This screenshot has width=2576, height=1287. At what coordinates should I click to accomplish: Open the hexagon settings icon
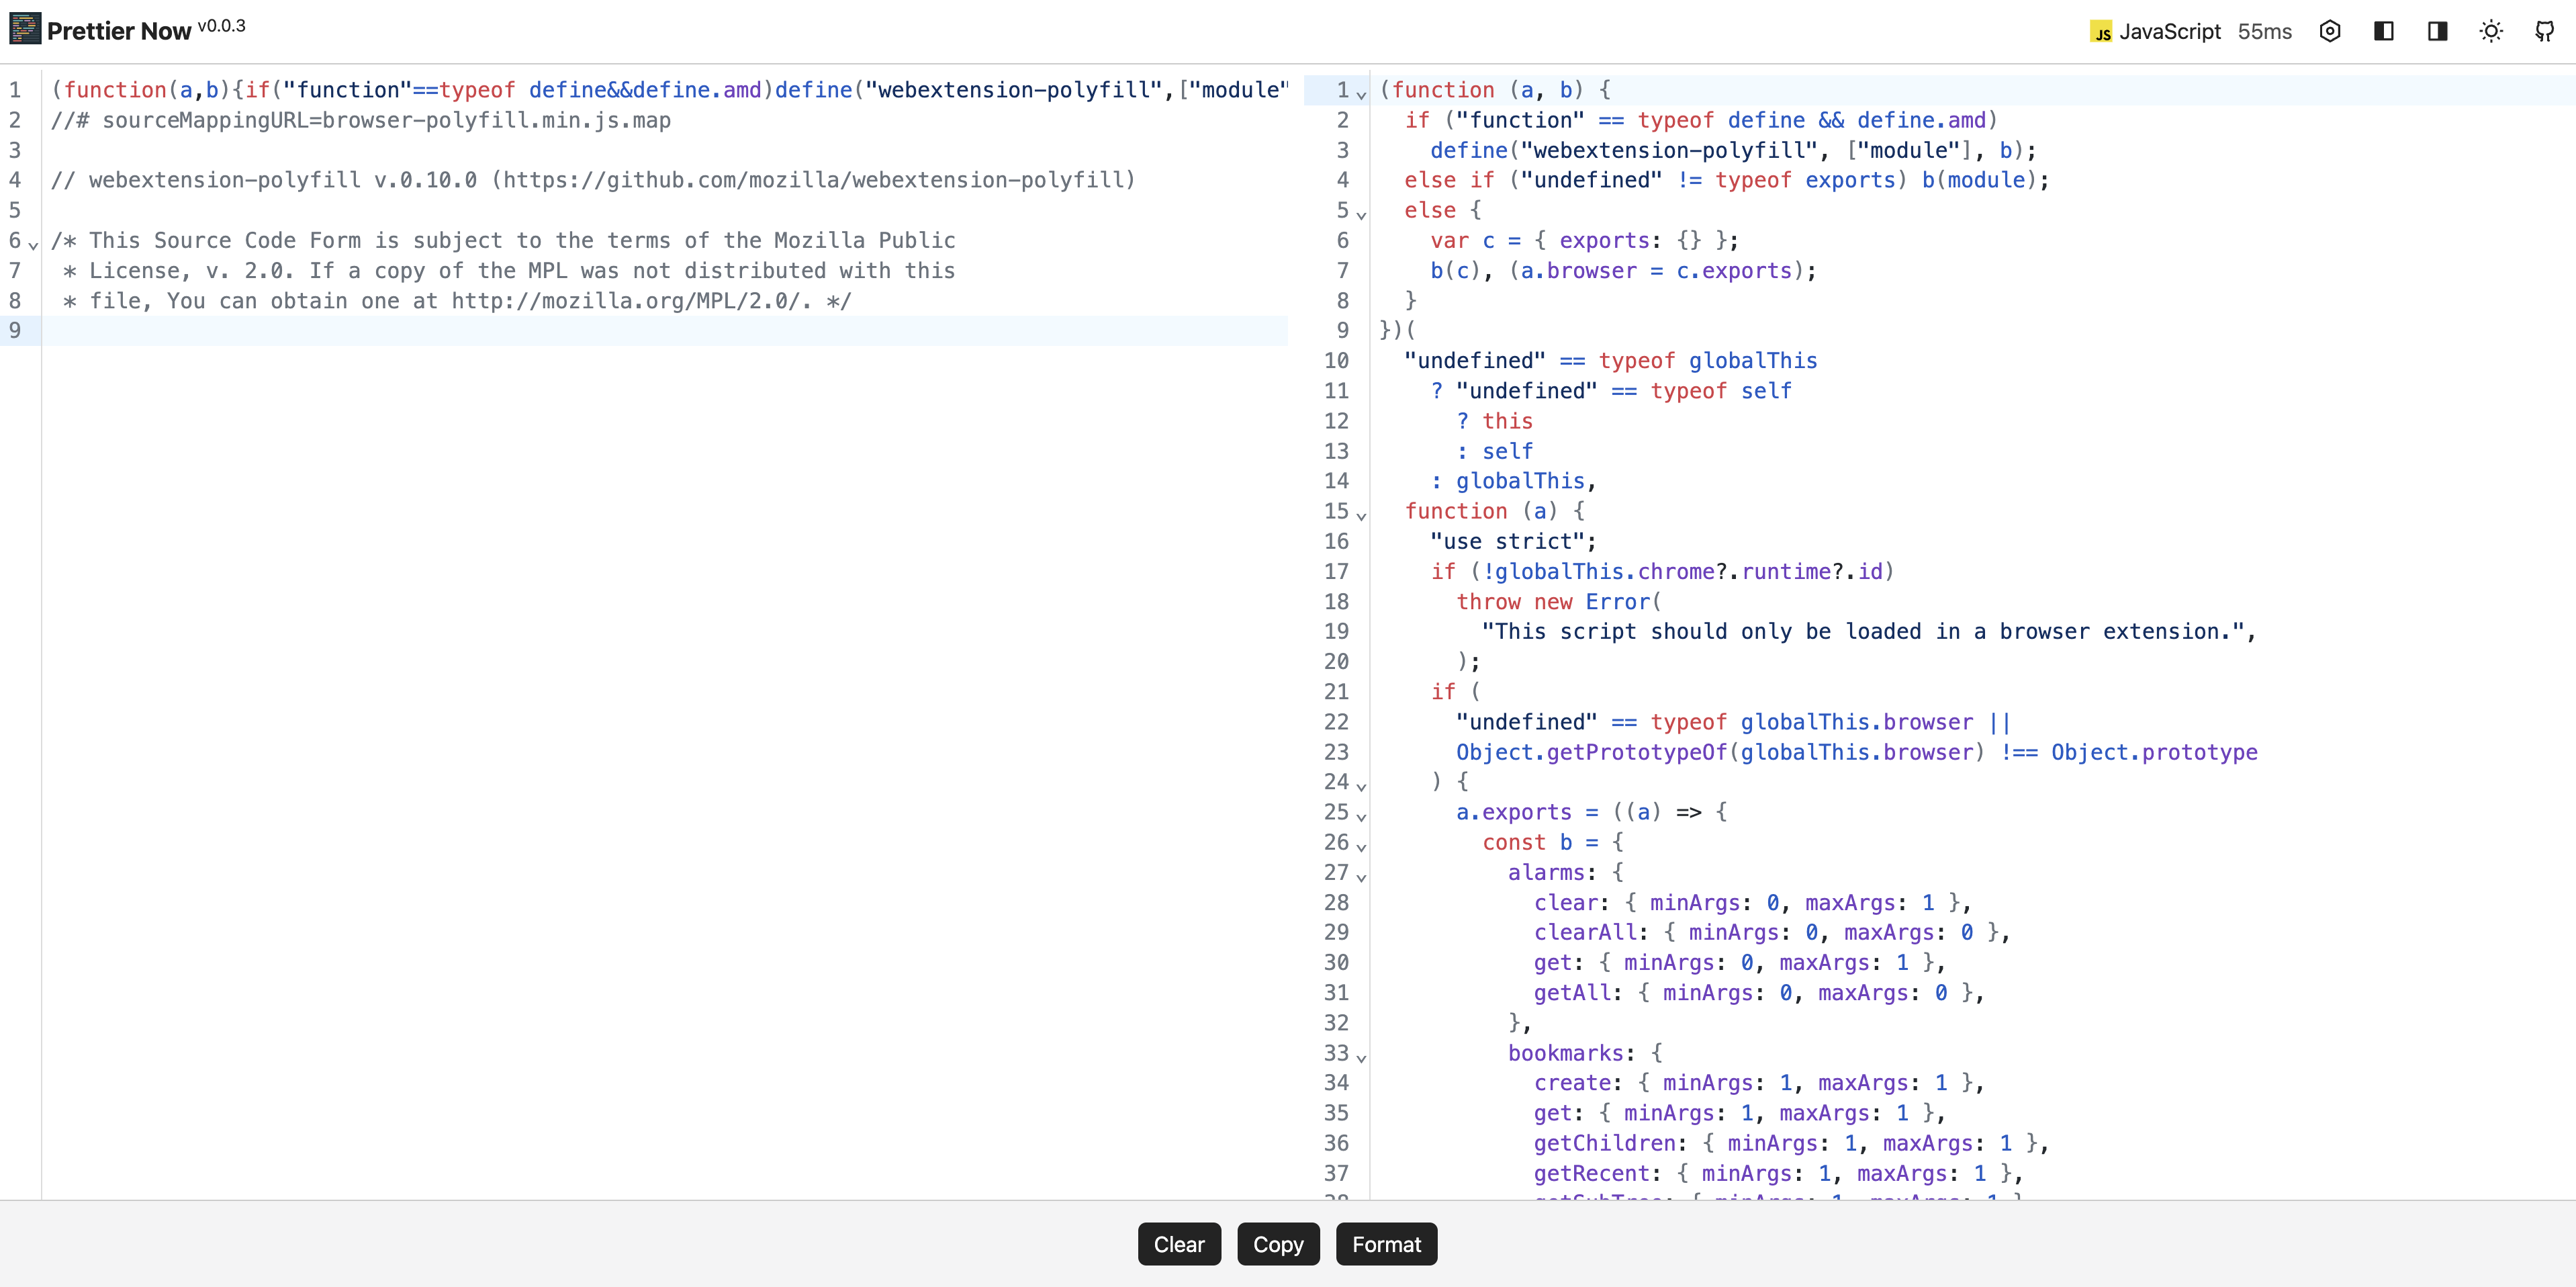pyautogui.click(x=2330, y=31)
